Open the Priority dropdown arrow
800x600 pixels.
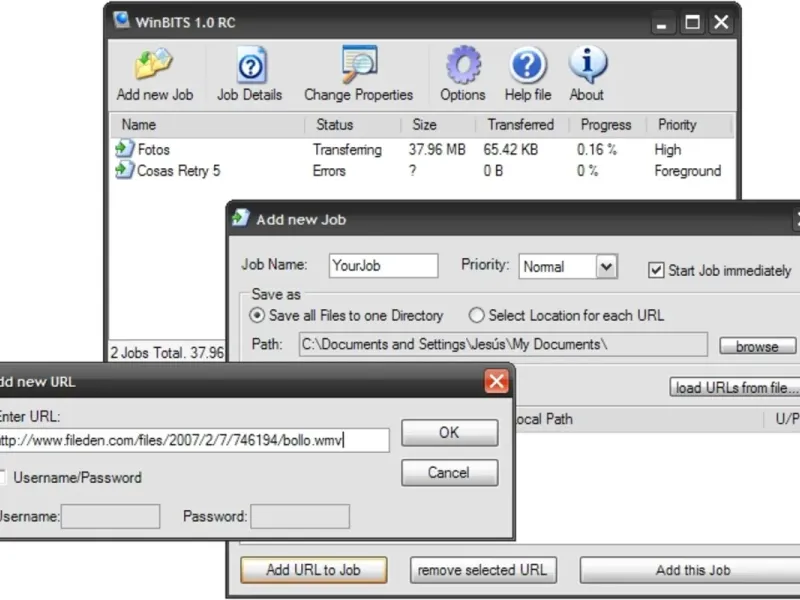(x=607, y=266)
